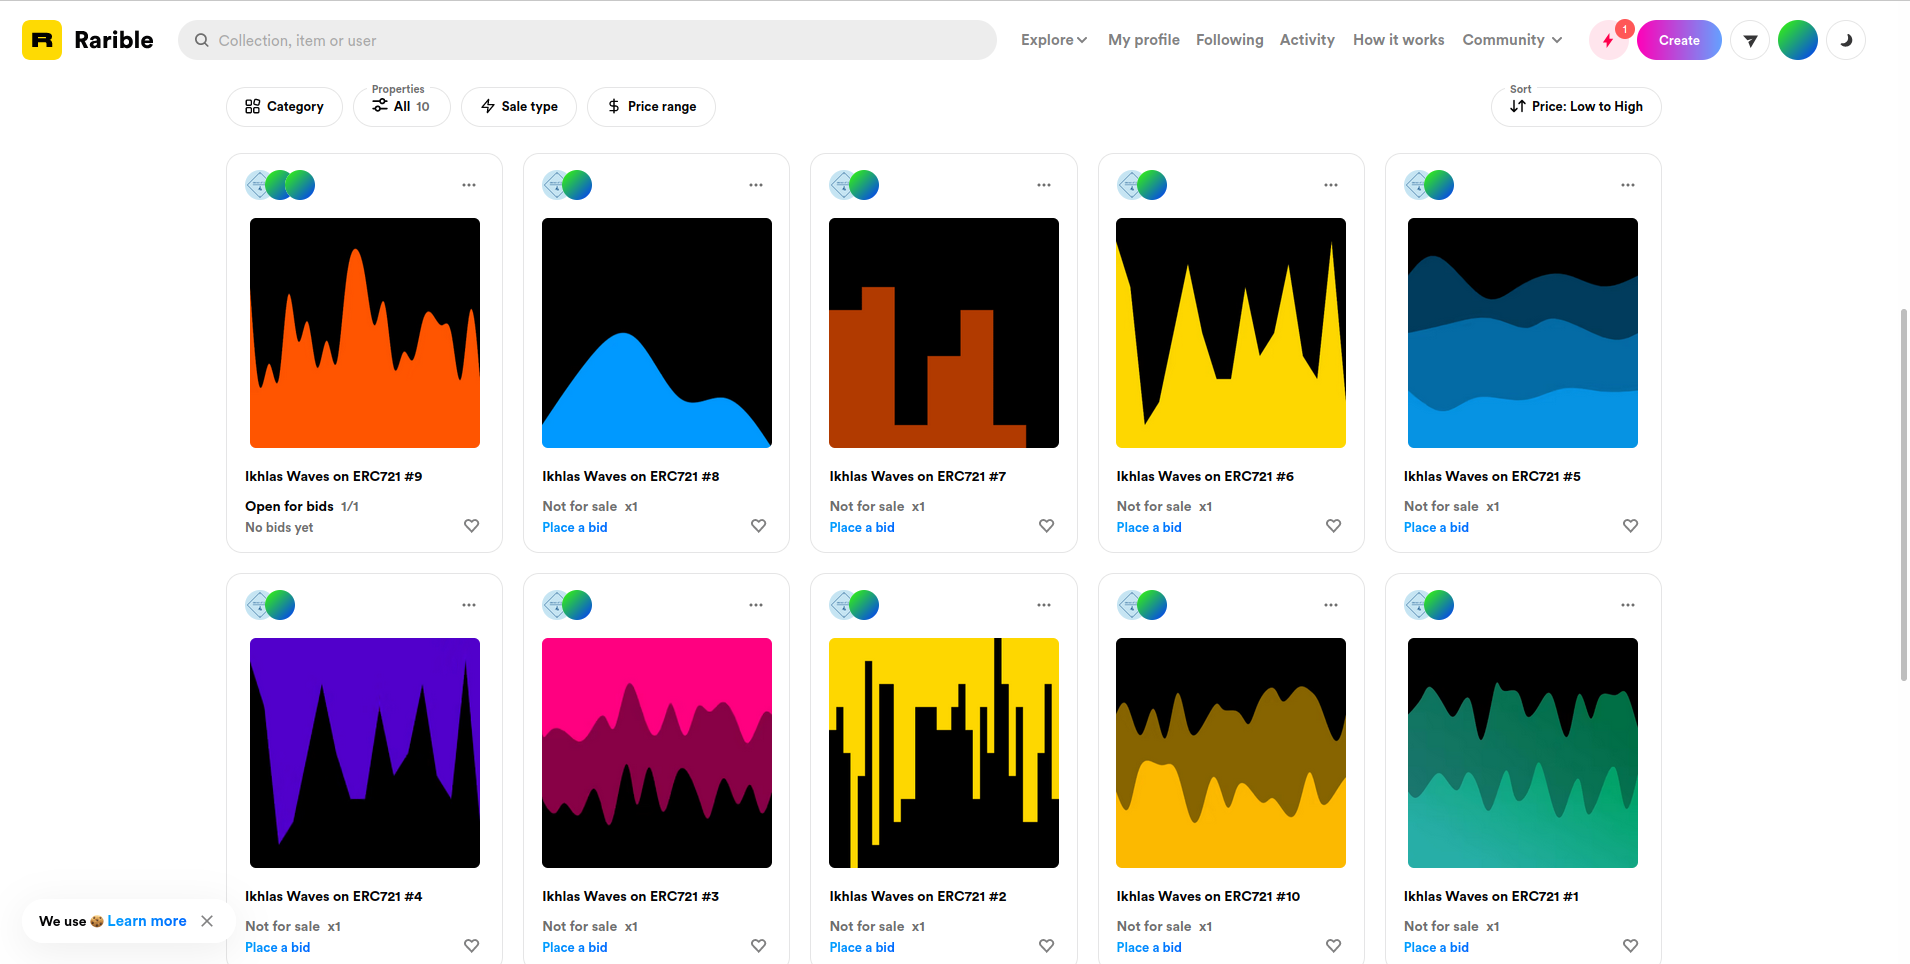Like Ikhlas Waves #5 with heart icon

(1631, 526)
